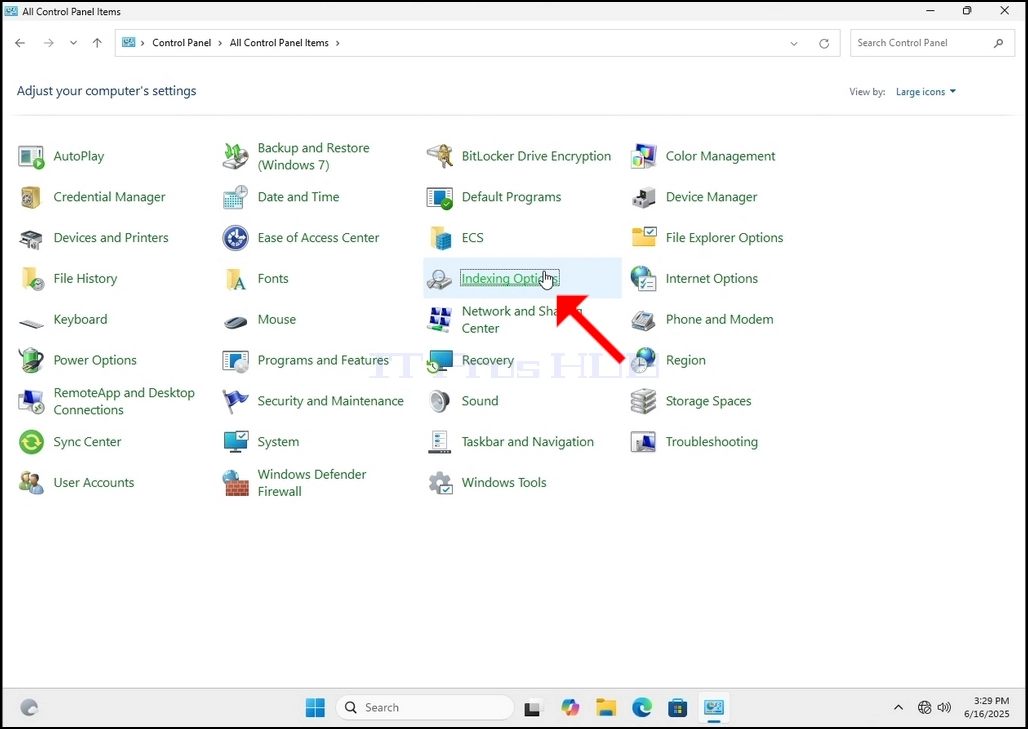Viewport: 1028px width, 729px height.
Task: Open the Windows Tools gear icon
Action: pos(440,483)
